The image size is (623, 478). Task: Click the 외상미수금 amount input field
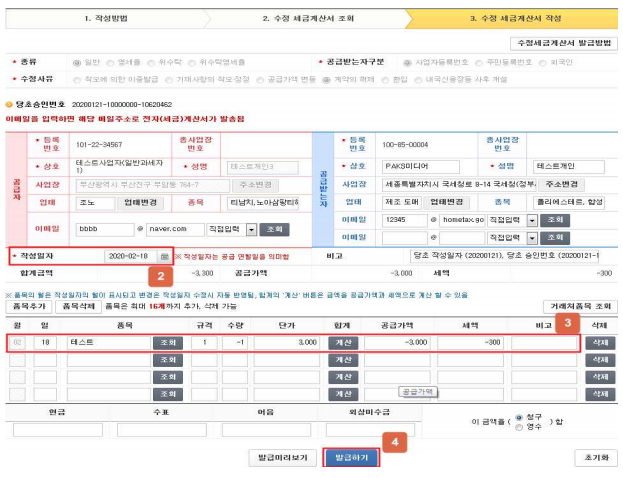coord(370,430)
